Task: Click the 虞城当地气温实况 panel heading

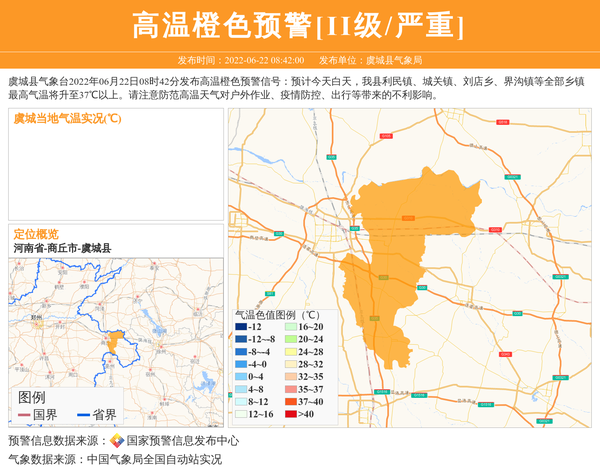Action: (67, 119)
